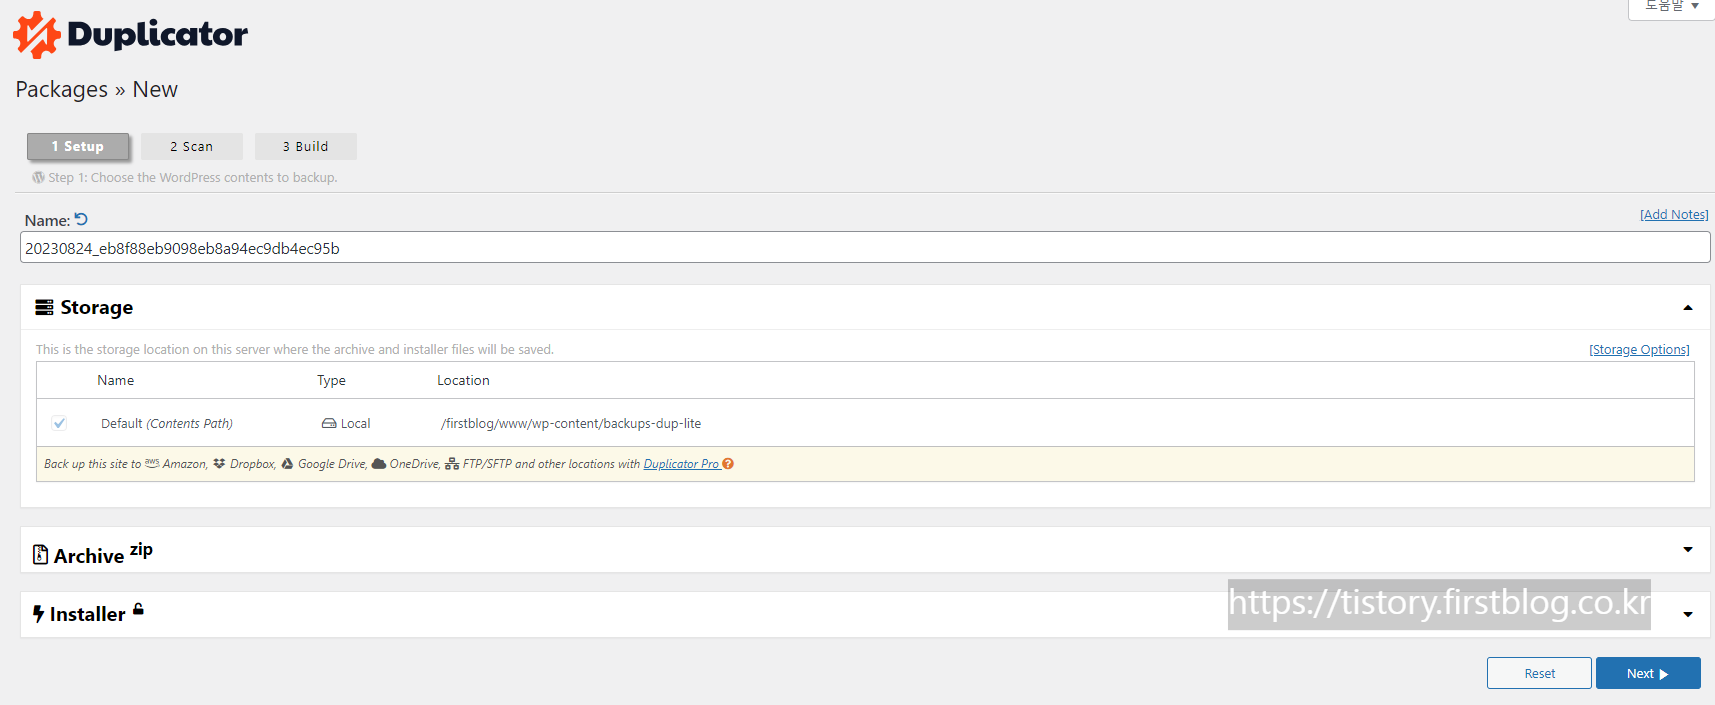Click the Type column header
The height and width of the screenshot is (705, 1715).
tap(331, 380)
